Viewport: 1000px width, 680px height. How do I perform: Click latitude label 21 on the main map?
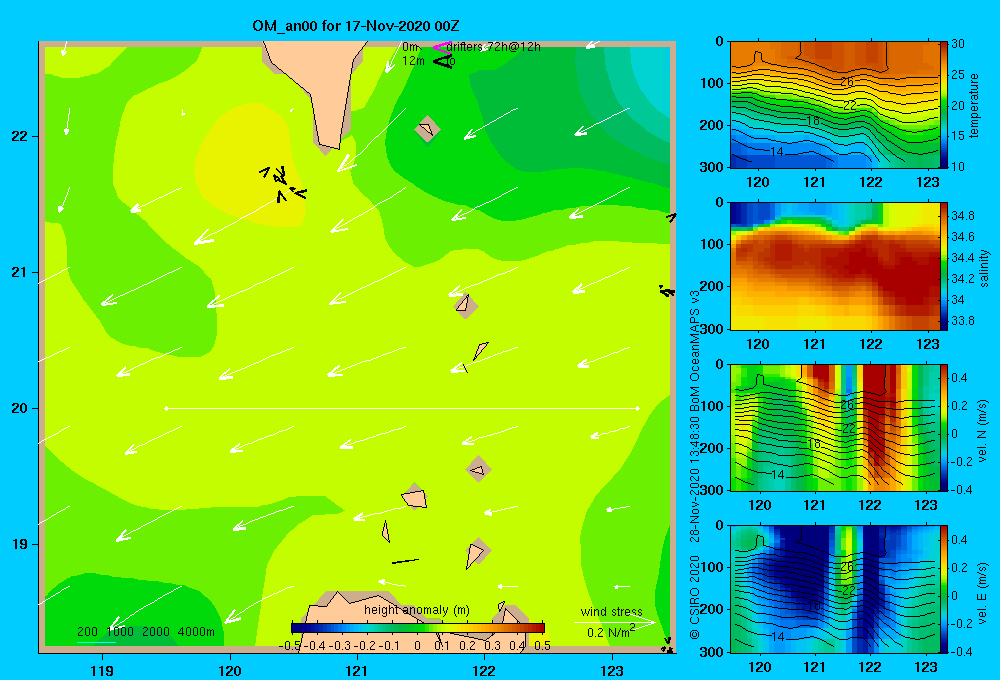click(20, 272)
